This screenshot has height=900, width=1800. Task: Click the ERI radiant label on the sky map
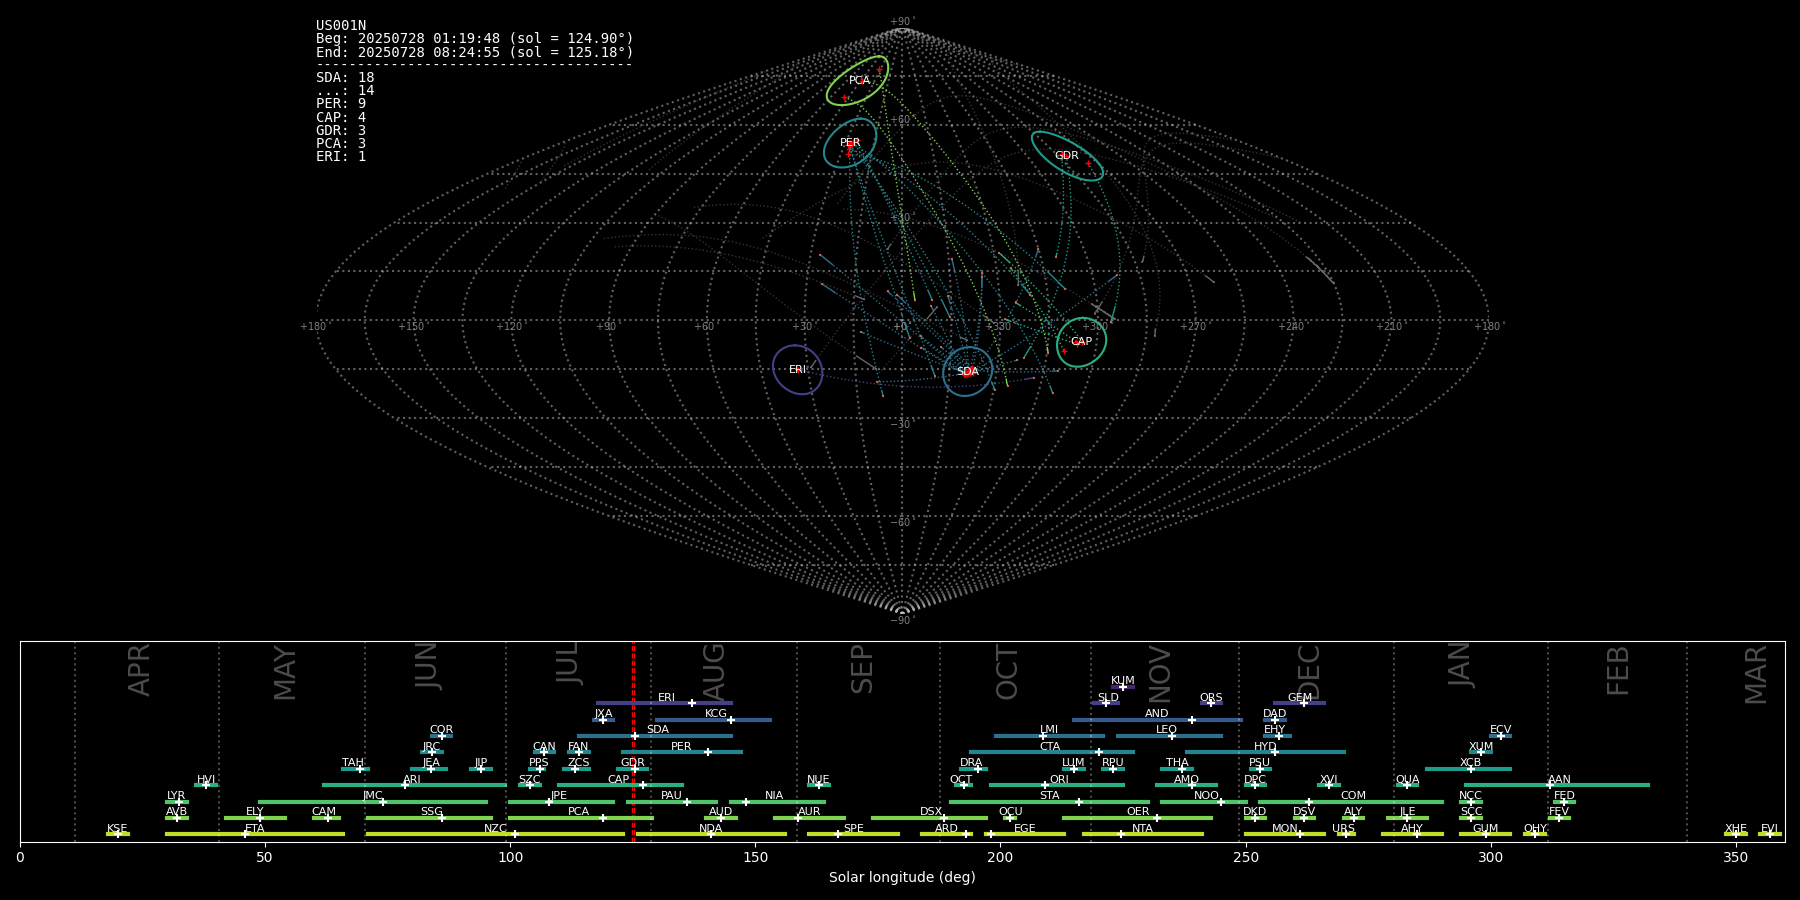point(797,369)
